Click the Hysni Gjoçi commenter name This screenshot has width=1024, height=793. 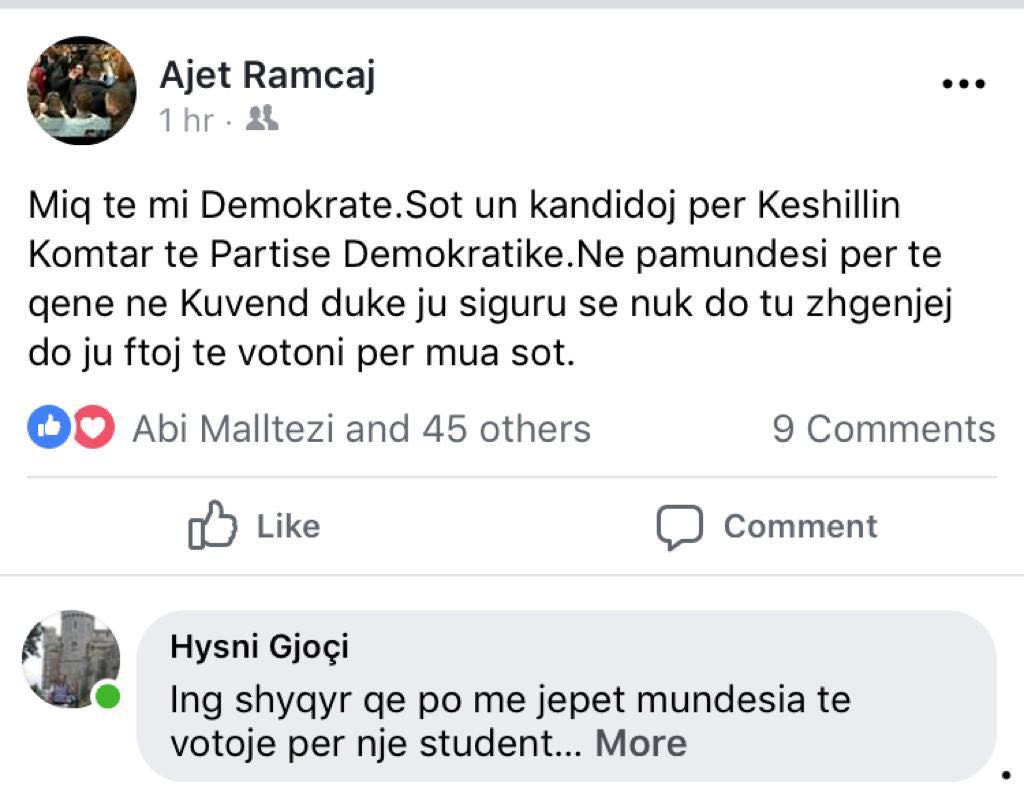pyautogui.click(x=260, y=647)
